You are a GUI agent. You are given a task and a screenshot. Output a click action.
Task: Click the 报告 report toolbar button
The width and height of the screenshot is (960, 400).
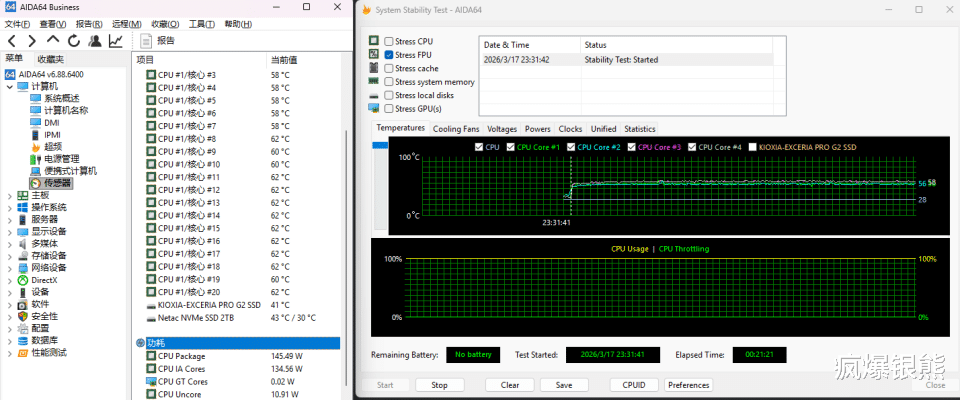pyautogui.click(x=157, y=41)
